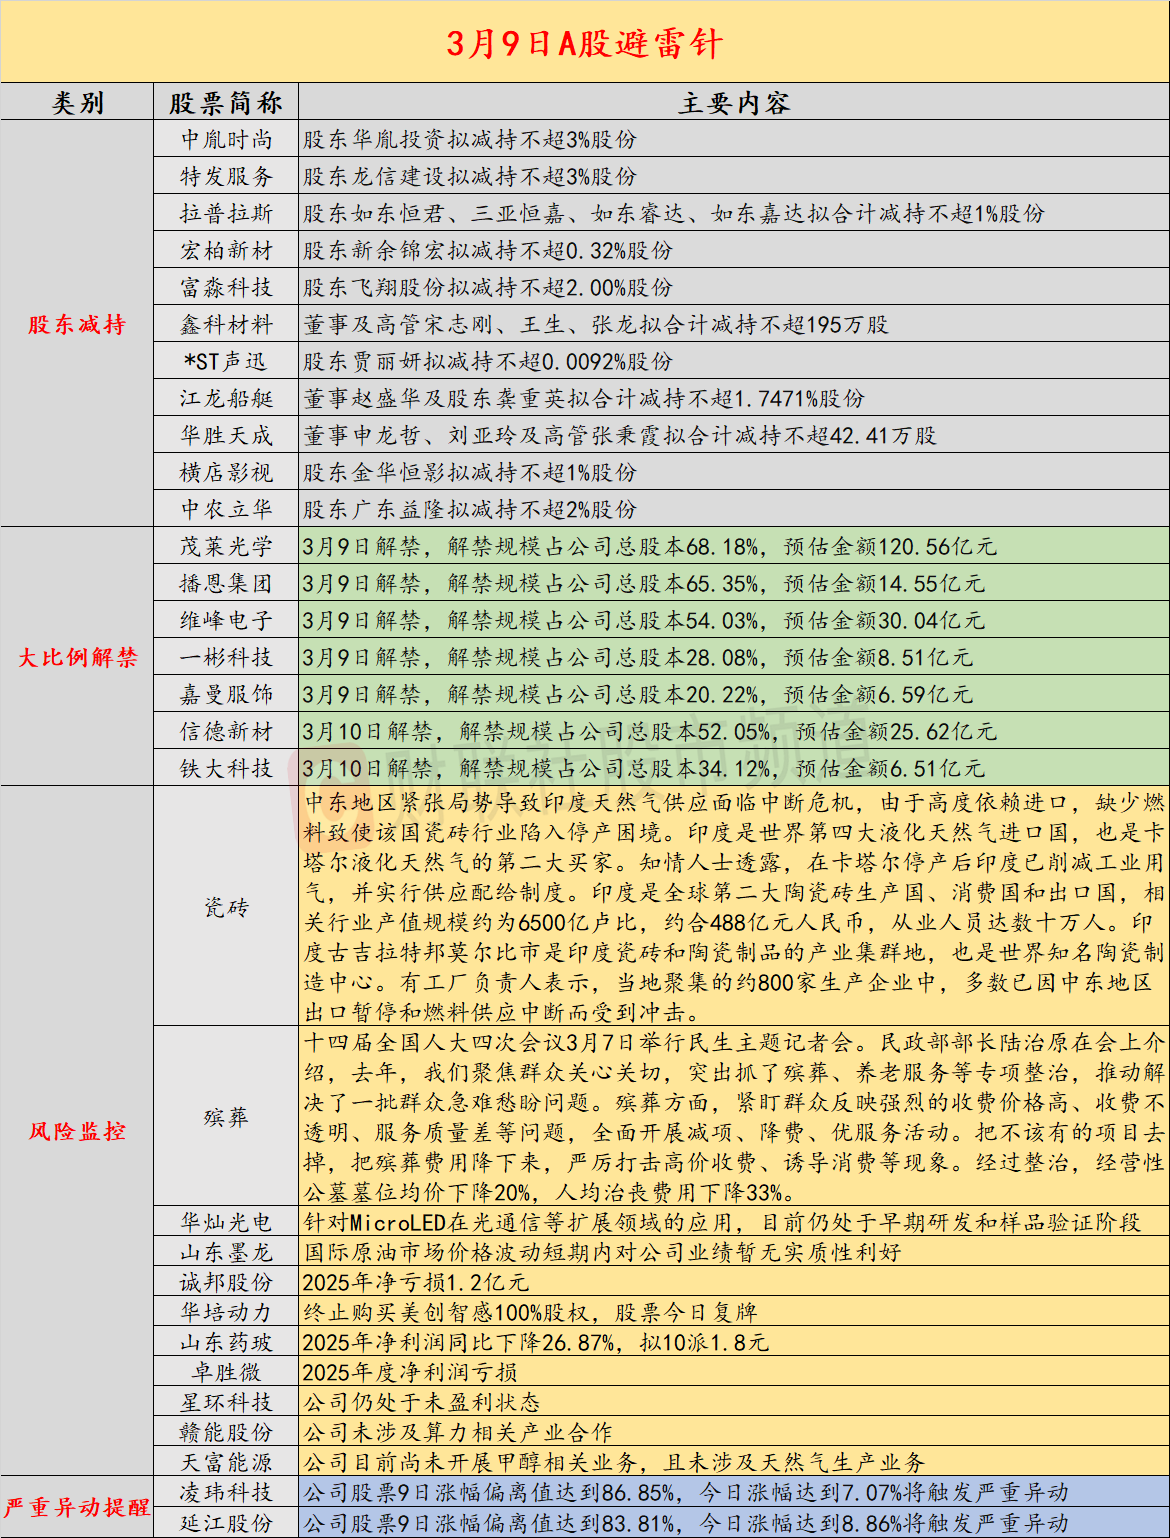Screen dimensions: 1170x1538
Task: Select stock name 富淼科技
Action: pos(226,288)
